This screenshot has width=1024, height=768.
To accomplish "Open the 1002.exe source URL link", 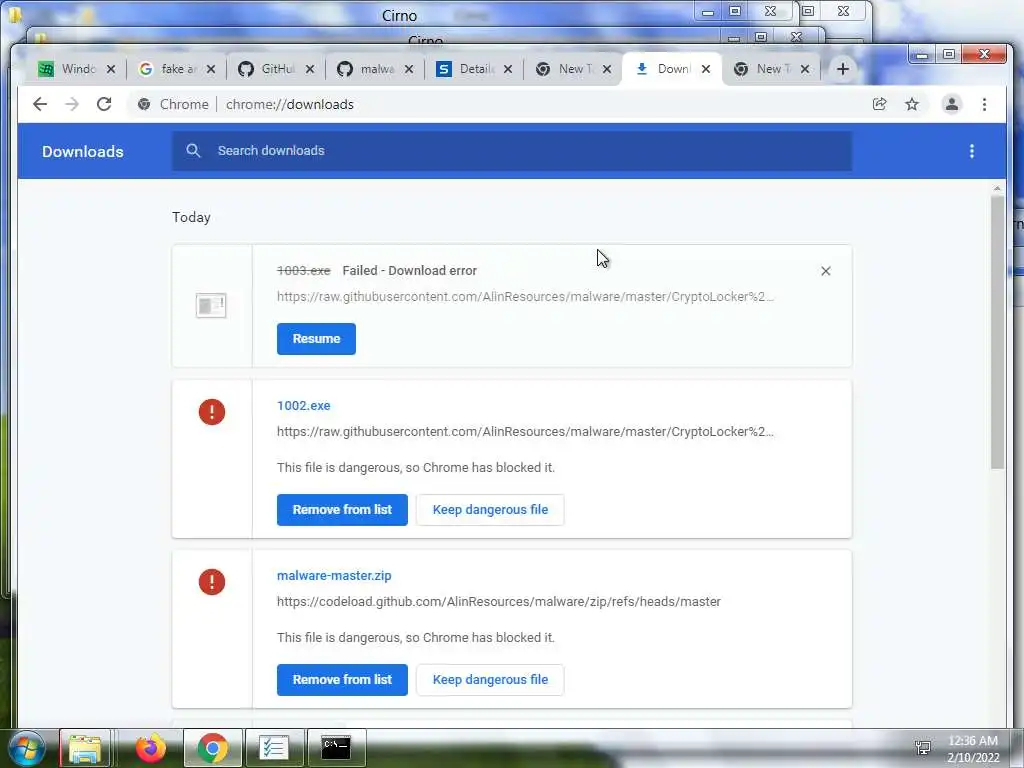I will coord(525,432).
